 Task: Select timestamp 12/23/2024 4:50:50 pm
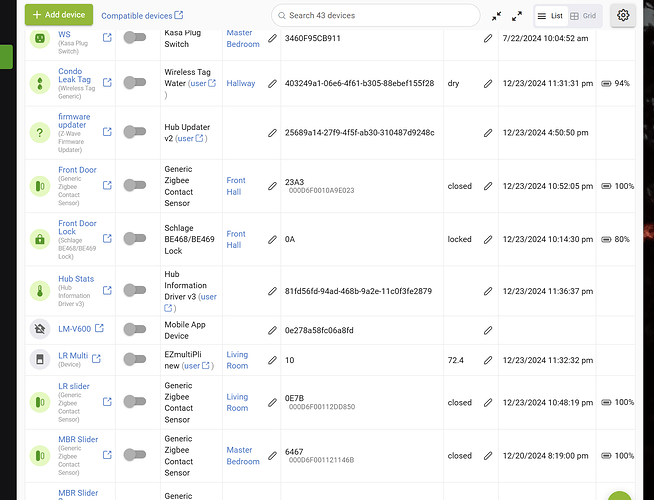(546, 133)
